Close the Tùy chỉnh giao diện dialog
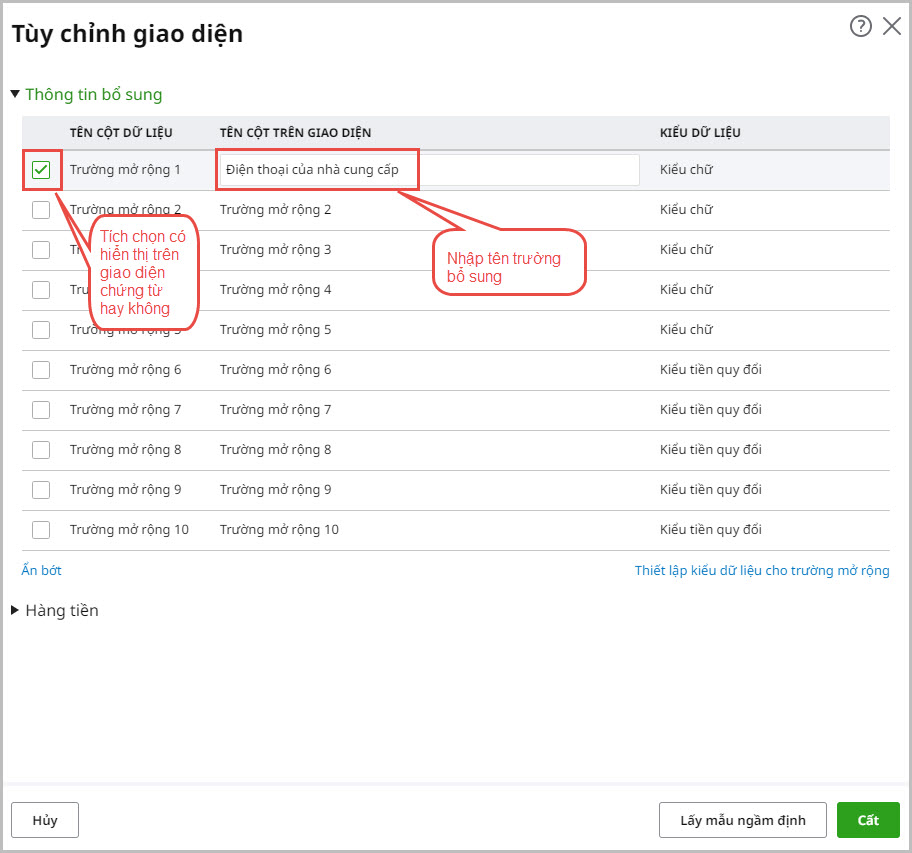This screenshot has width=912, height=853. click(891, 27)
